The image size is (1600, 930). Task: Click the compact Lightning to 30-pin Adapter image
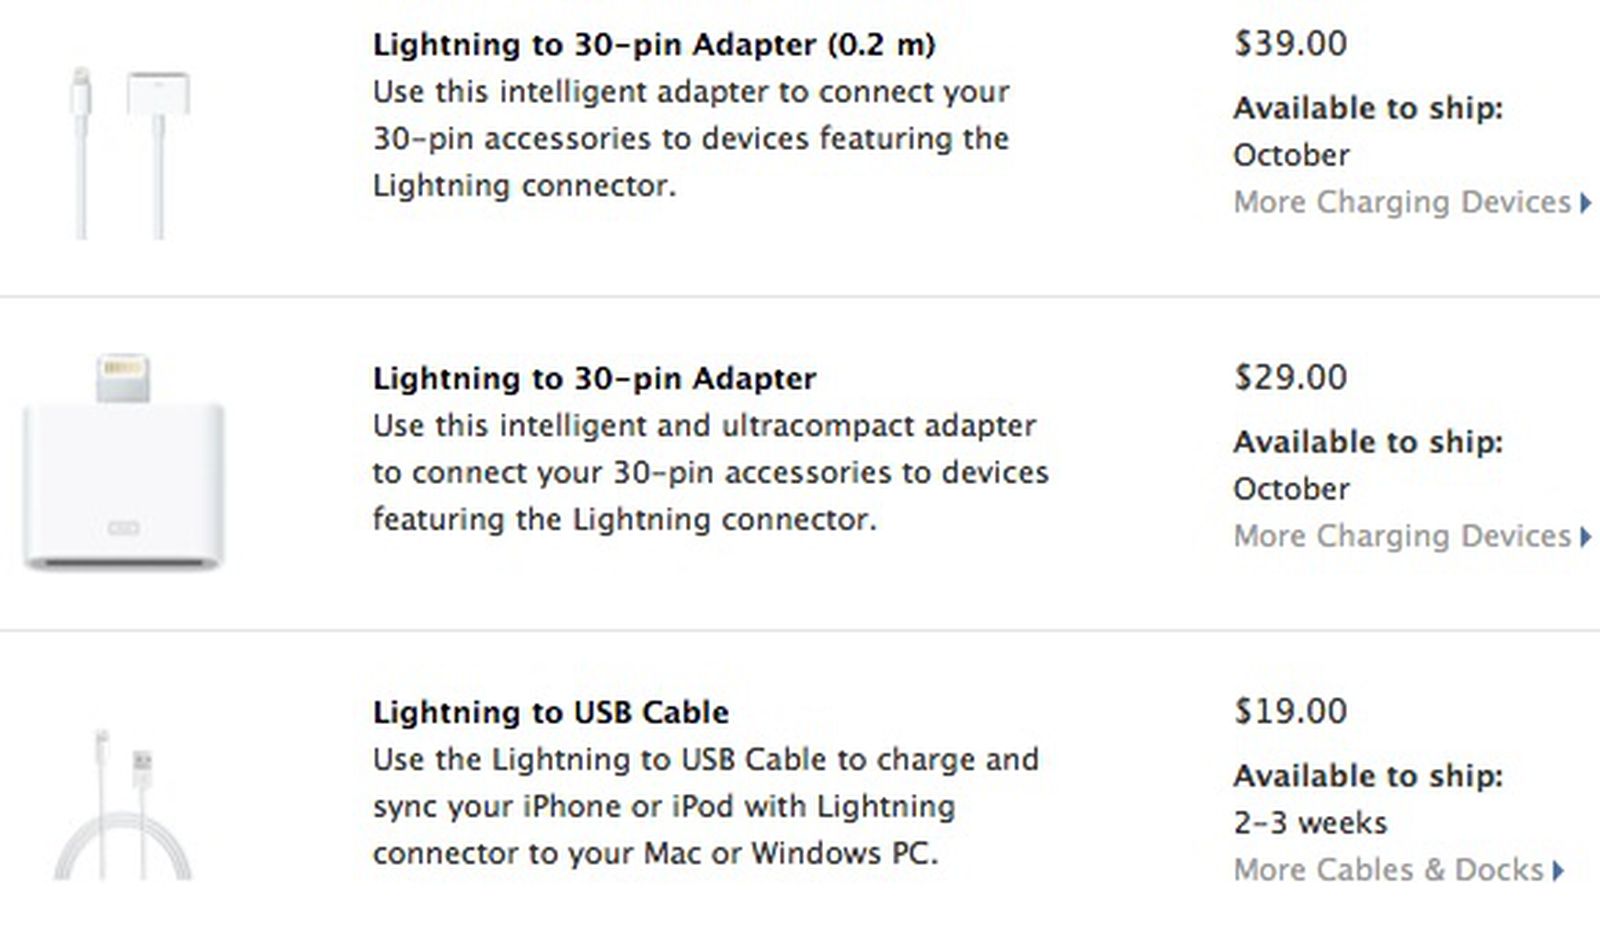coord(123,464)
